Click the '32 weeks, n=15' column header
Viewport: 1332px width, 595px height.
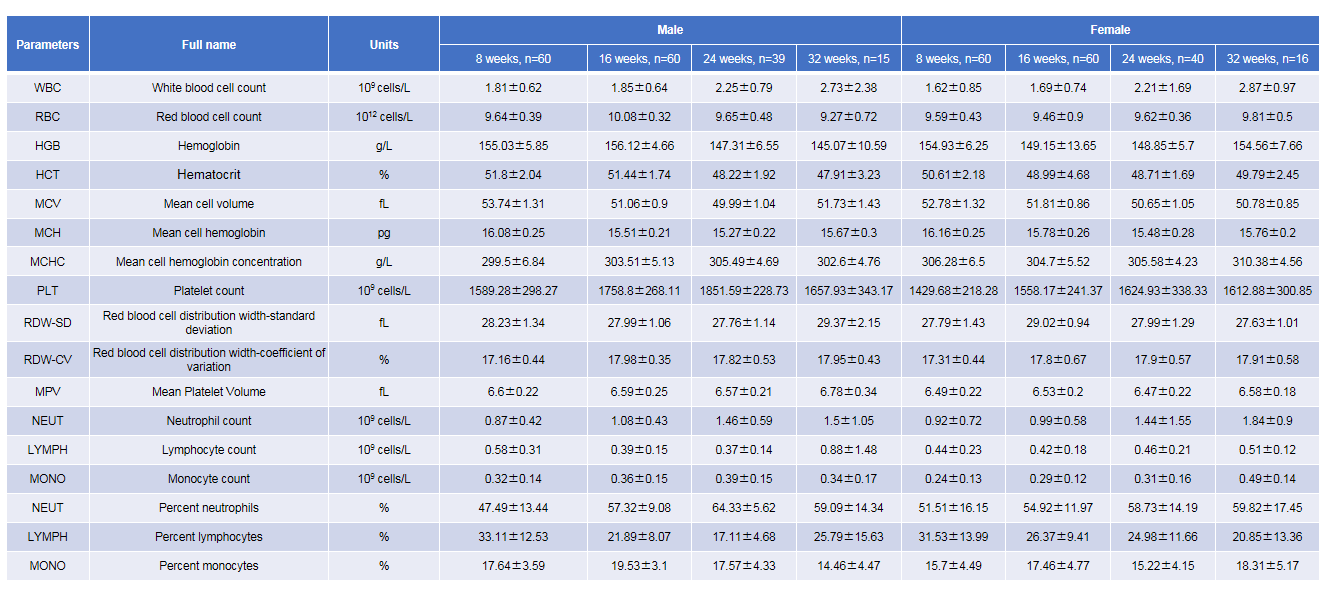[848, 59]
